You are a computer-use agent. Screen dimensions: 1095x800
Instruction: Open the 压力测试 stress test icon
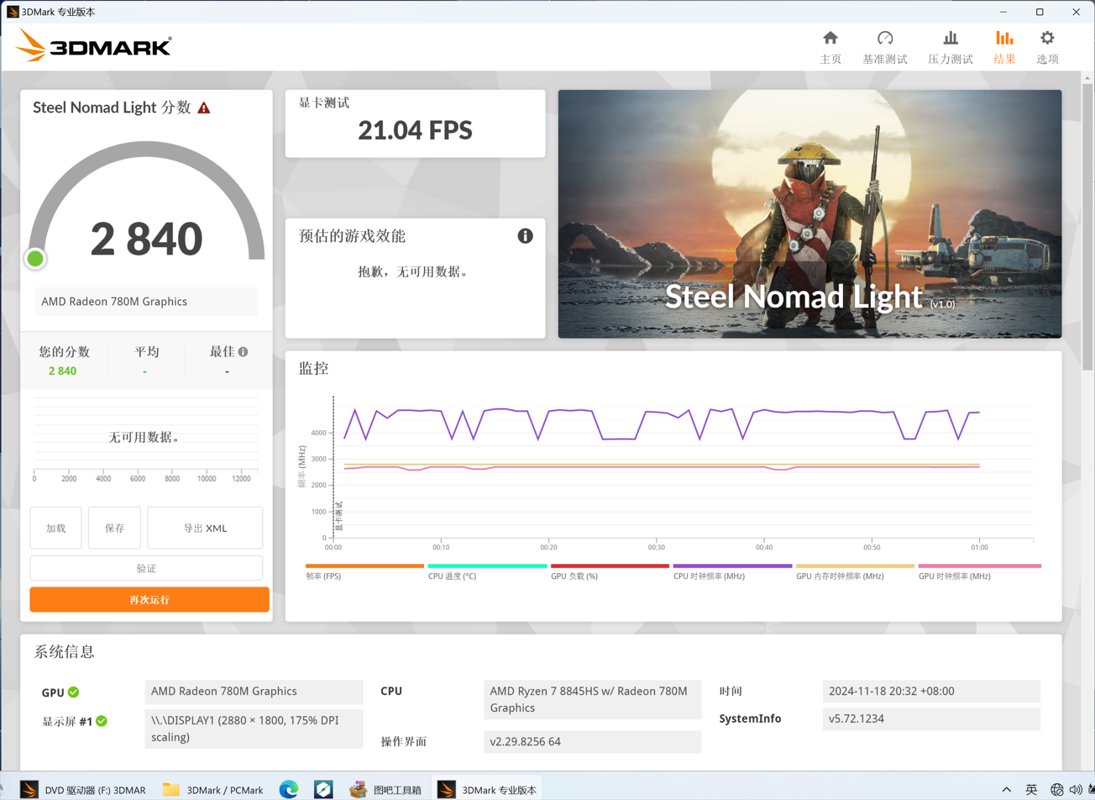click(950, 38)
